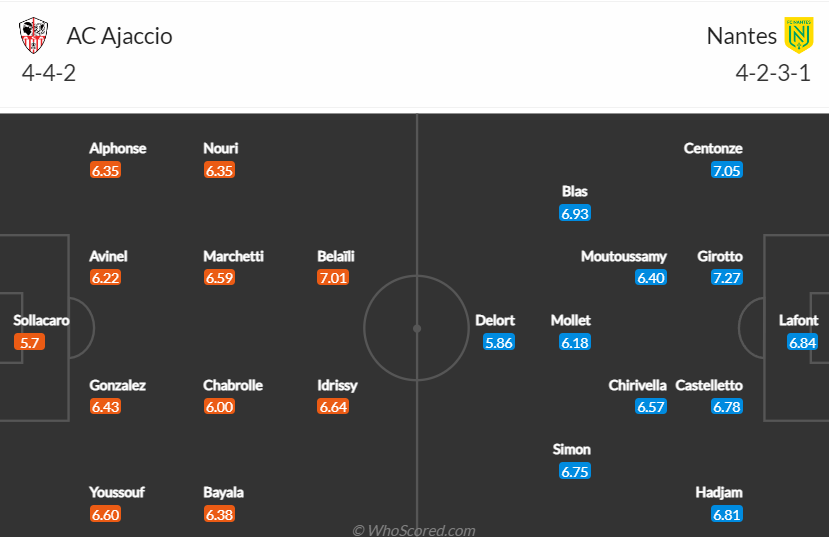Select Centonze's 7.05 rating badge
Viewport: 829px width, 537px height.
[726, 170]
